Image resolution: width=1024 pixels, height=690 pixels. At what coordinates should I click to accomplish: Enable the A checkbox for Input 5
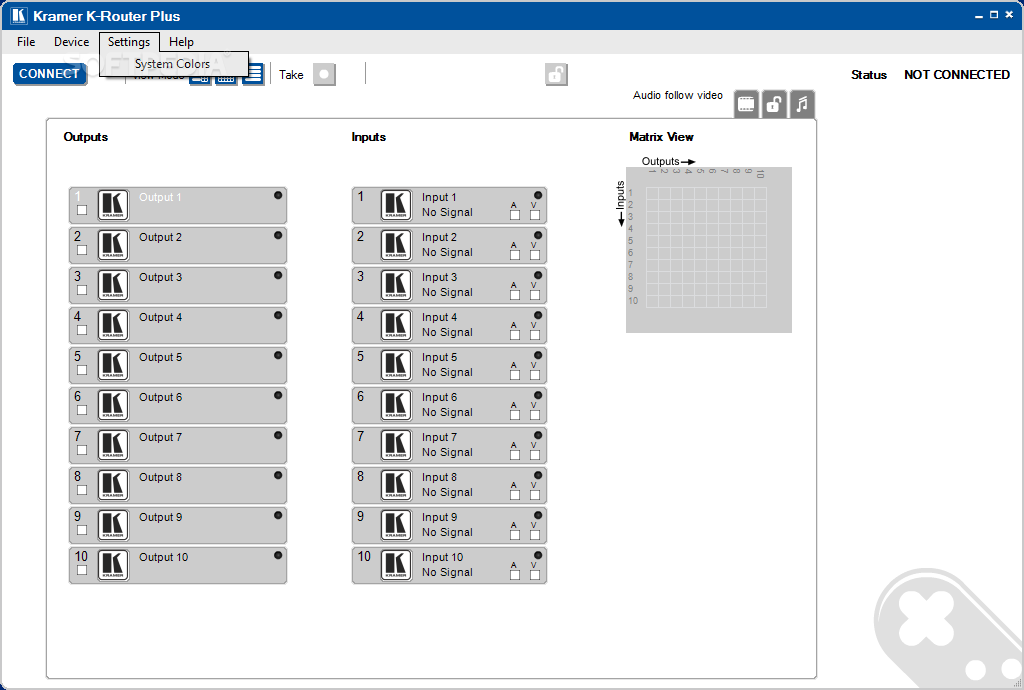tap(515, 375)
